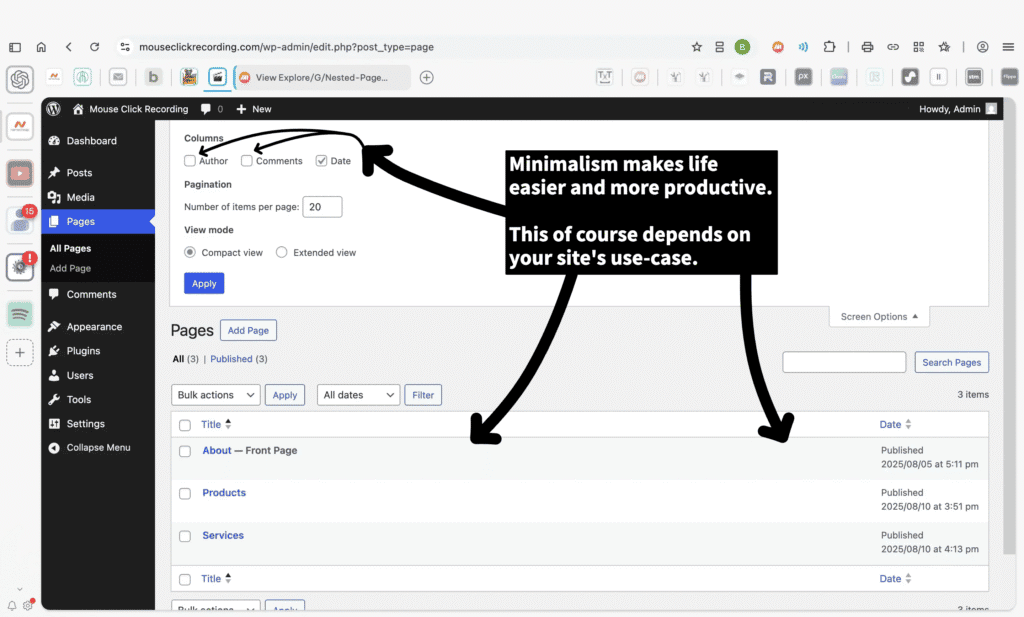This screenshot has width=1024, height=617.
Task: Uncheck the Date column checkbox
Action: point(321,161)
